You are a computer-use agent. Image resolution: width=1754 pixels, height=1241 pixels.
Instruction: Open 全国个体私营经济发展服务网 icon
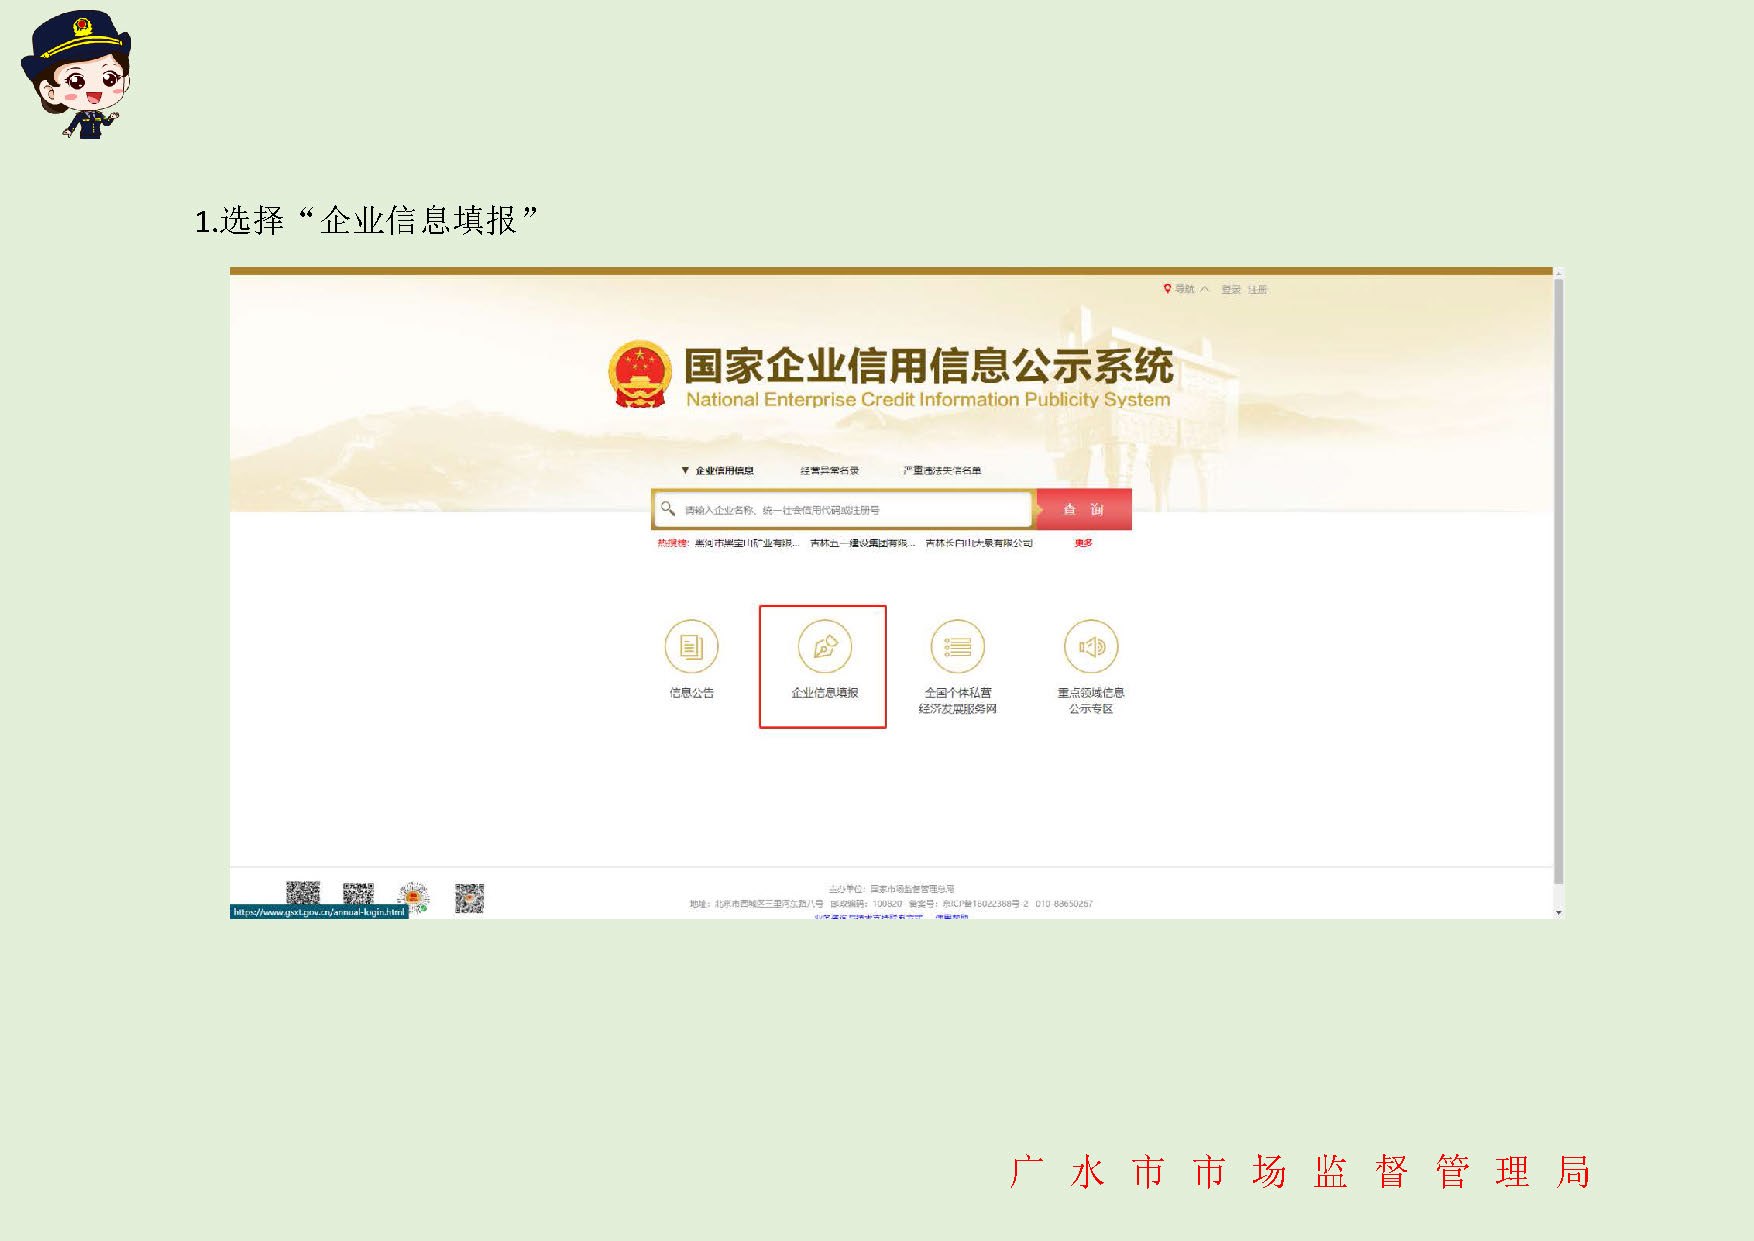click(958, 647)
